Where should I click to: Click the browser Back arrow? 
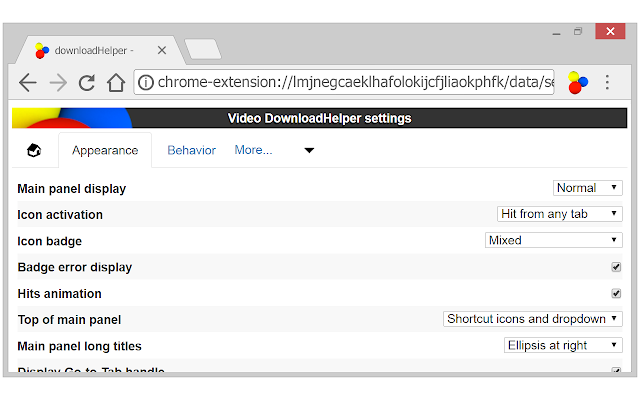click(x=28, y=82)
